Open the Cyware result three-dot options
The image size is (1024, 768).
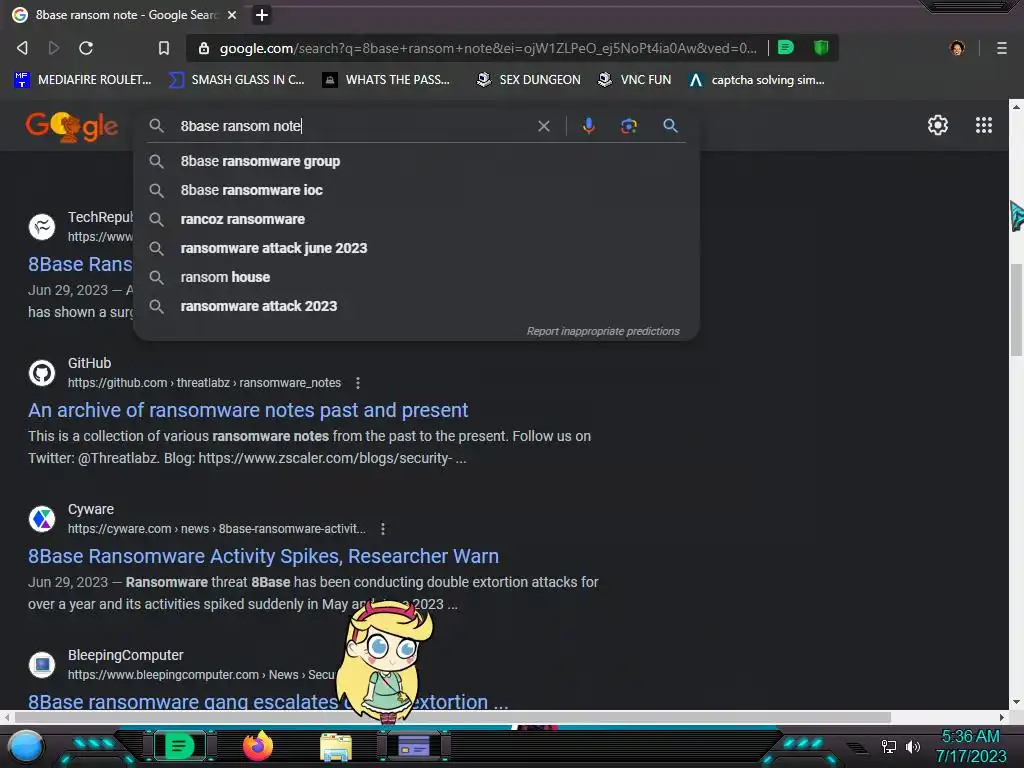click(x=383, y=529)
